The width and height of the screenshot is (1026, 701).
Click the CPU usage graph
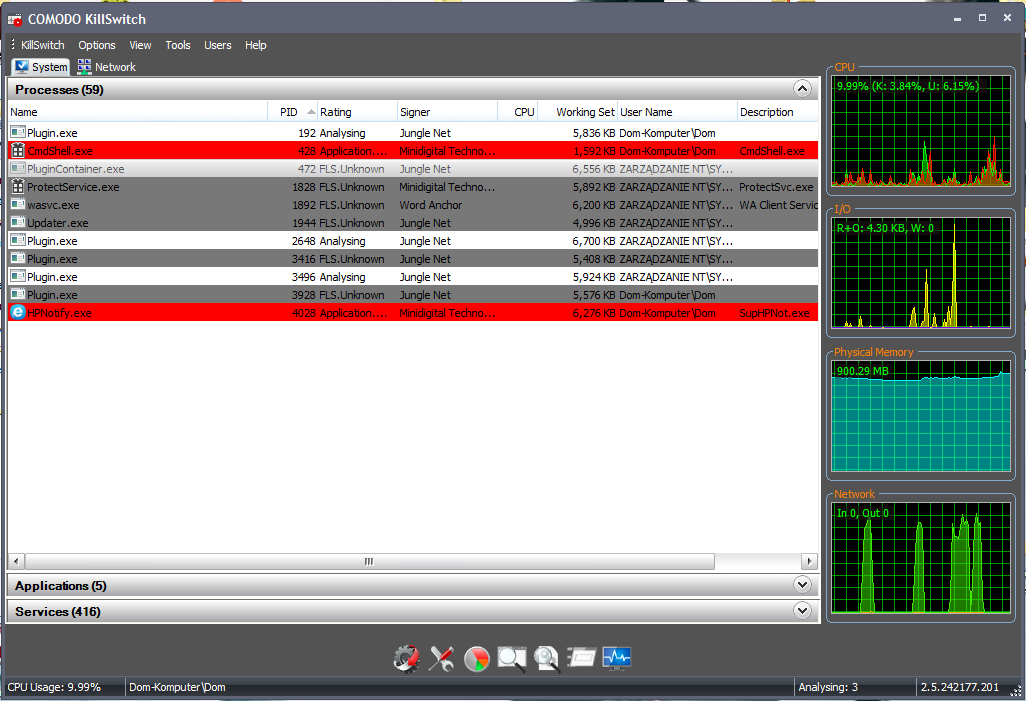(921, 131)
